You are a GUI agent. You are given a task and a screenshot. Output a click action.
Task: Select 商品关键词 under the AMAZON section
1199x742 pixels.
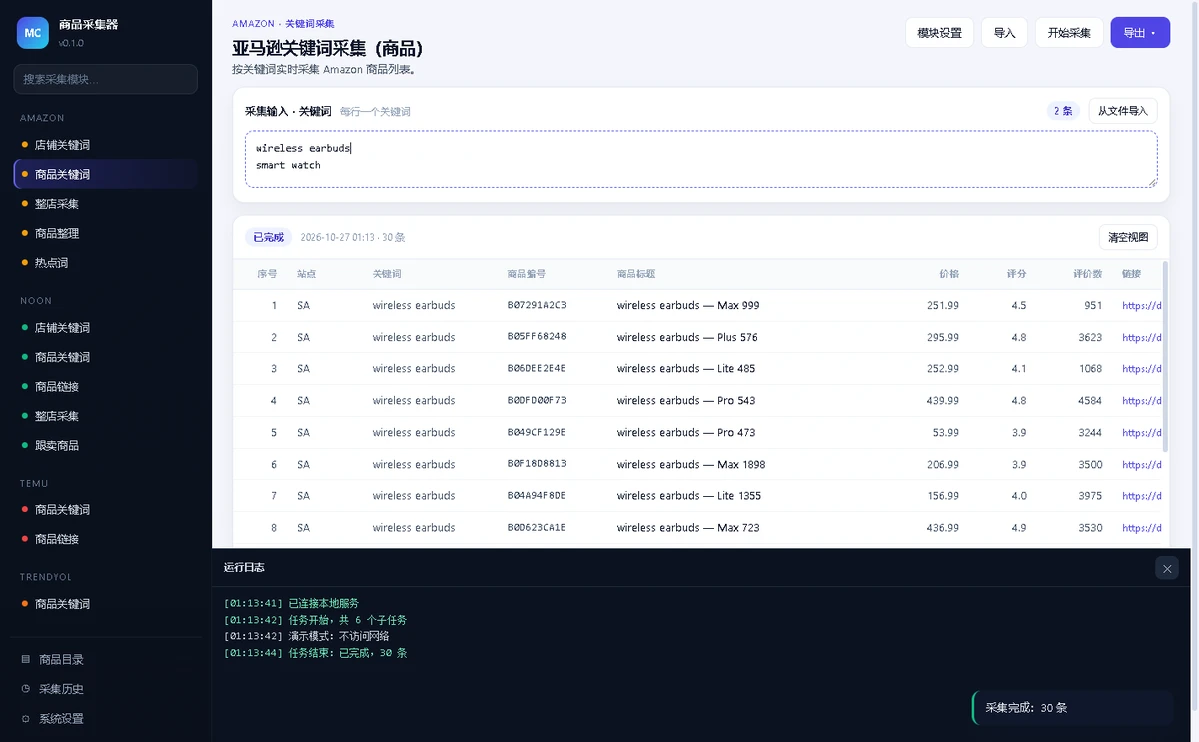pos(106,174)
